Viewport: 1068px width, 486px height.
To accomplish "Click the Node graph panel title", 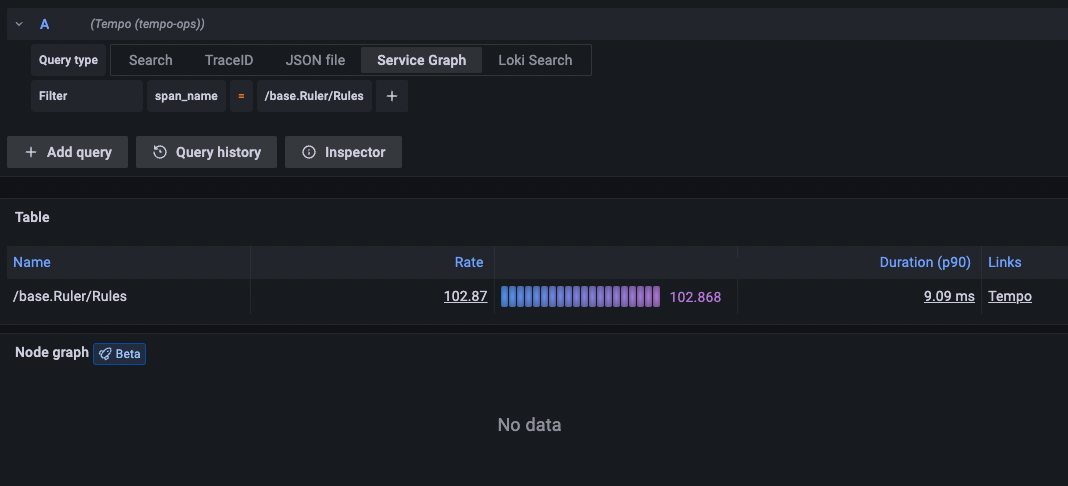I will tap(52, 352).
